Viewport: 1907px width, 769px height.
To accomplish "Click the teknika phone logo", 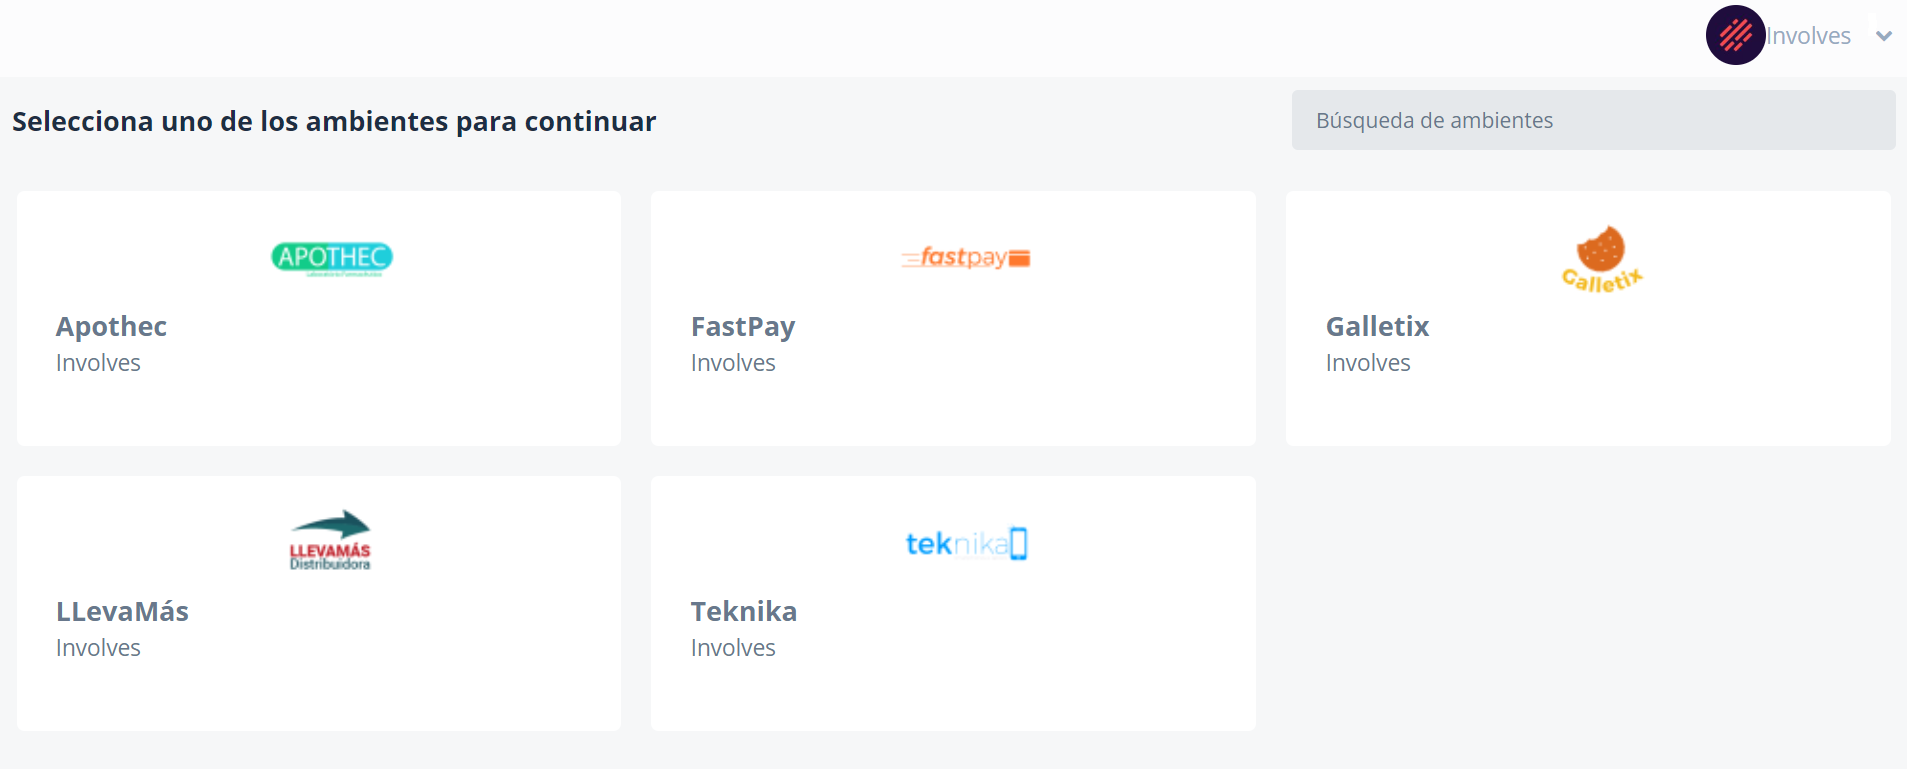I will [x=966, y=543].
